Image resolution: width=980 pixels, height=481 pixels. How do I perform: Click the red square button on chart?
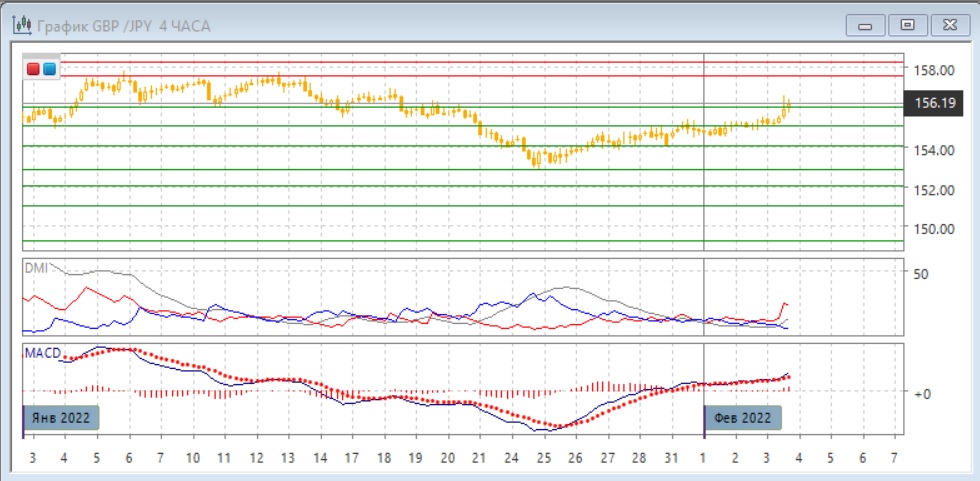[34, 68]
